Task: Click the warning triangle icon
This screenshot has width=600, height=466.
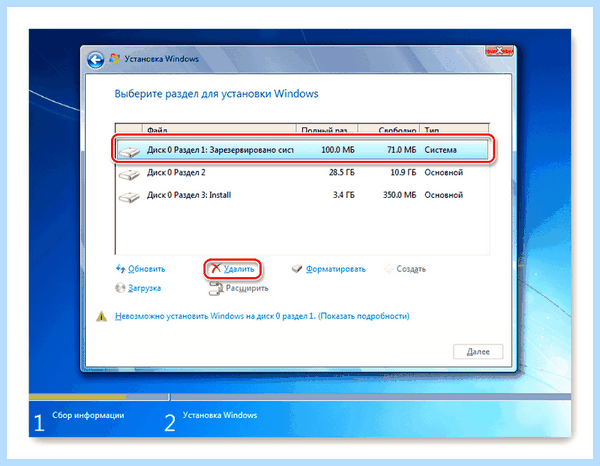Action: (101, 316)
